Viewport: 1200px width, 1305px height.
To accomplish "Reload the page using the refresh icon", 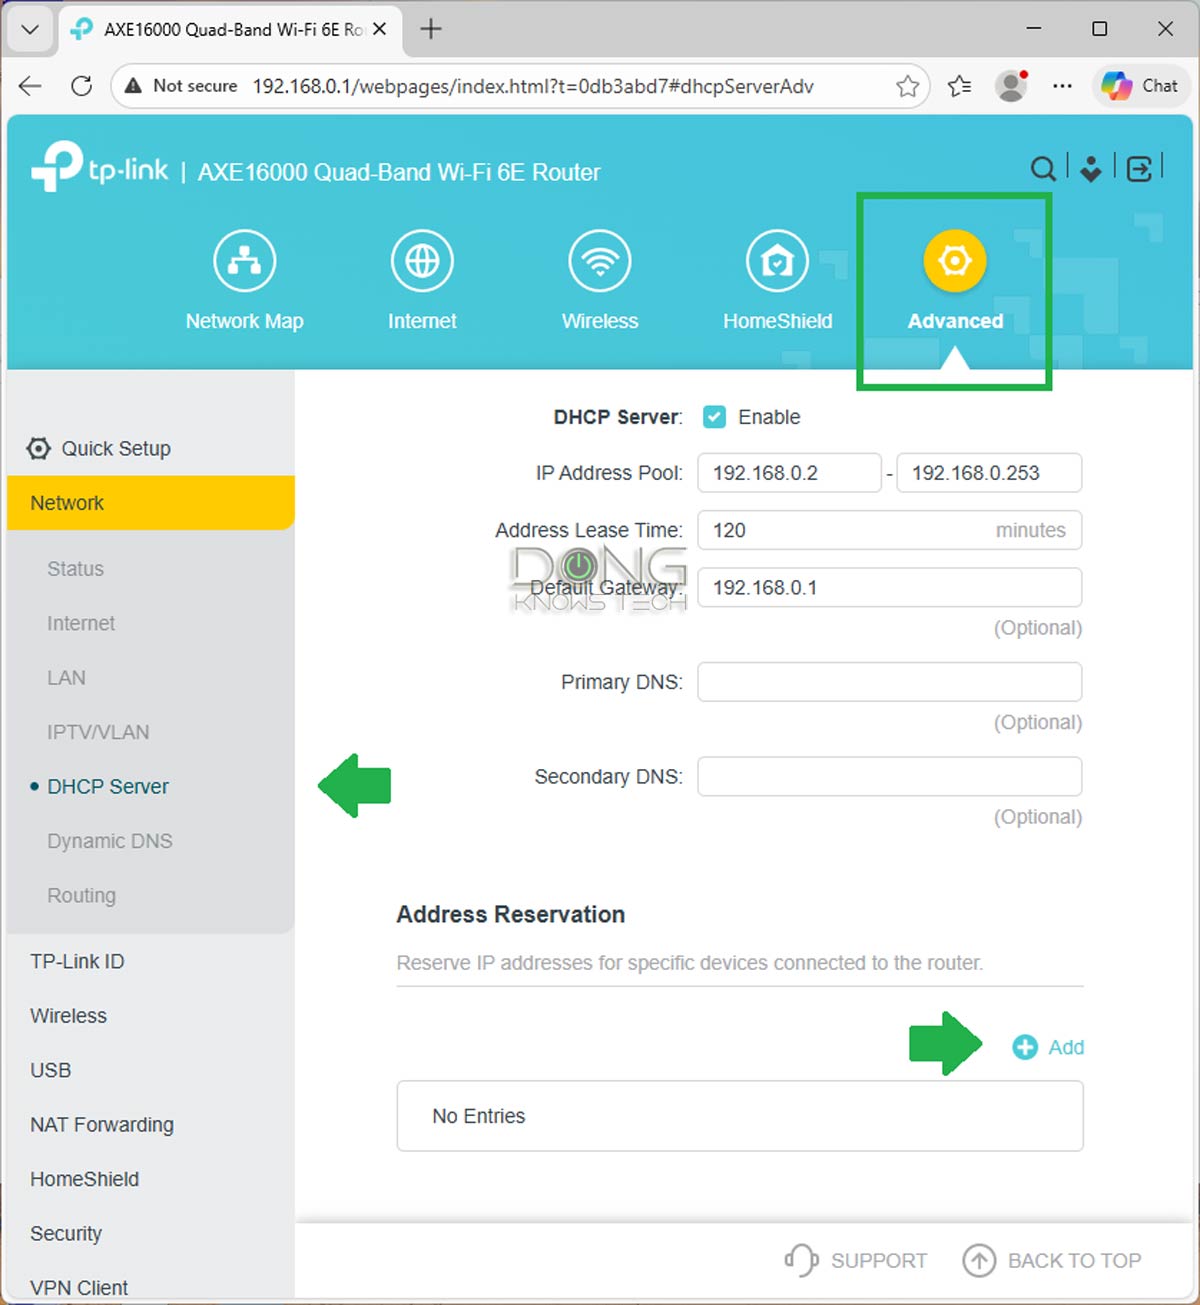I will [x=81, y=86].
